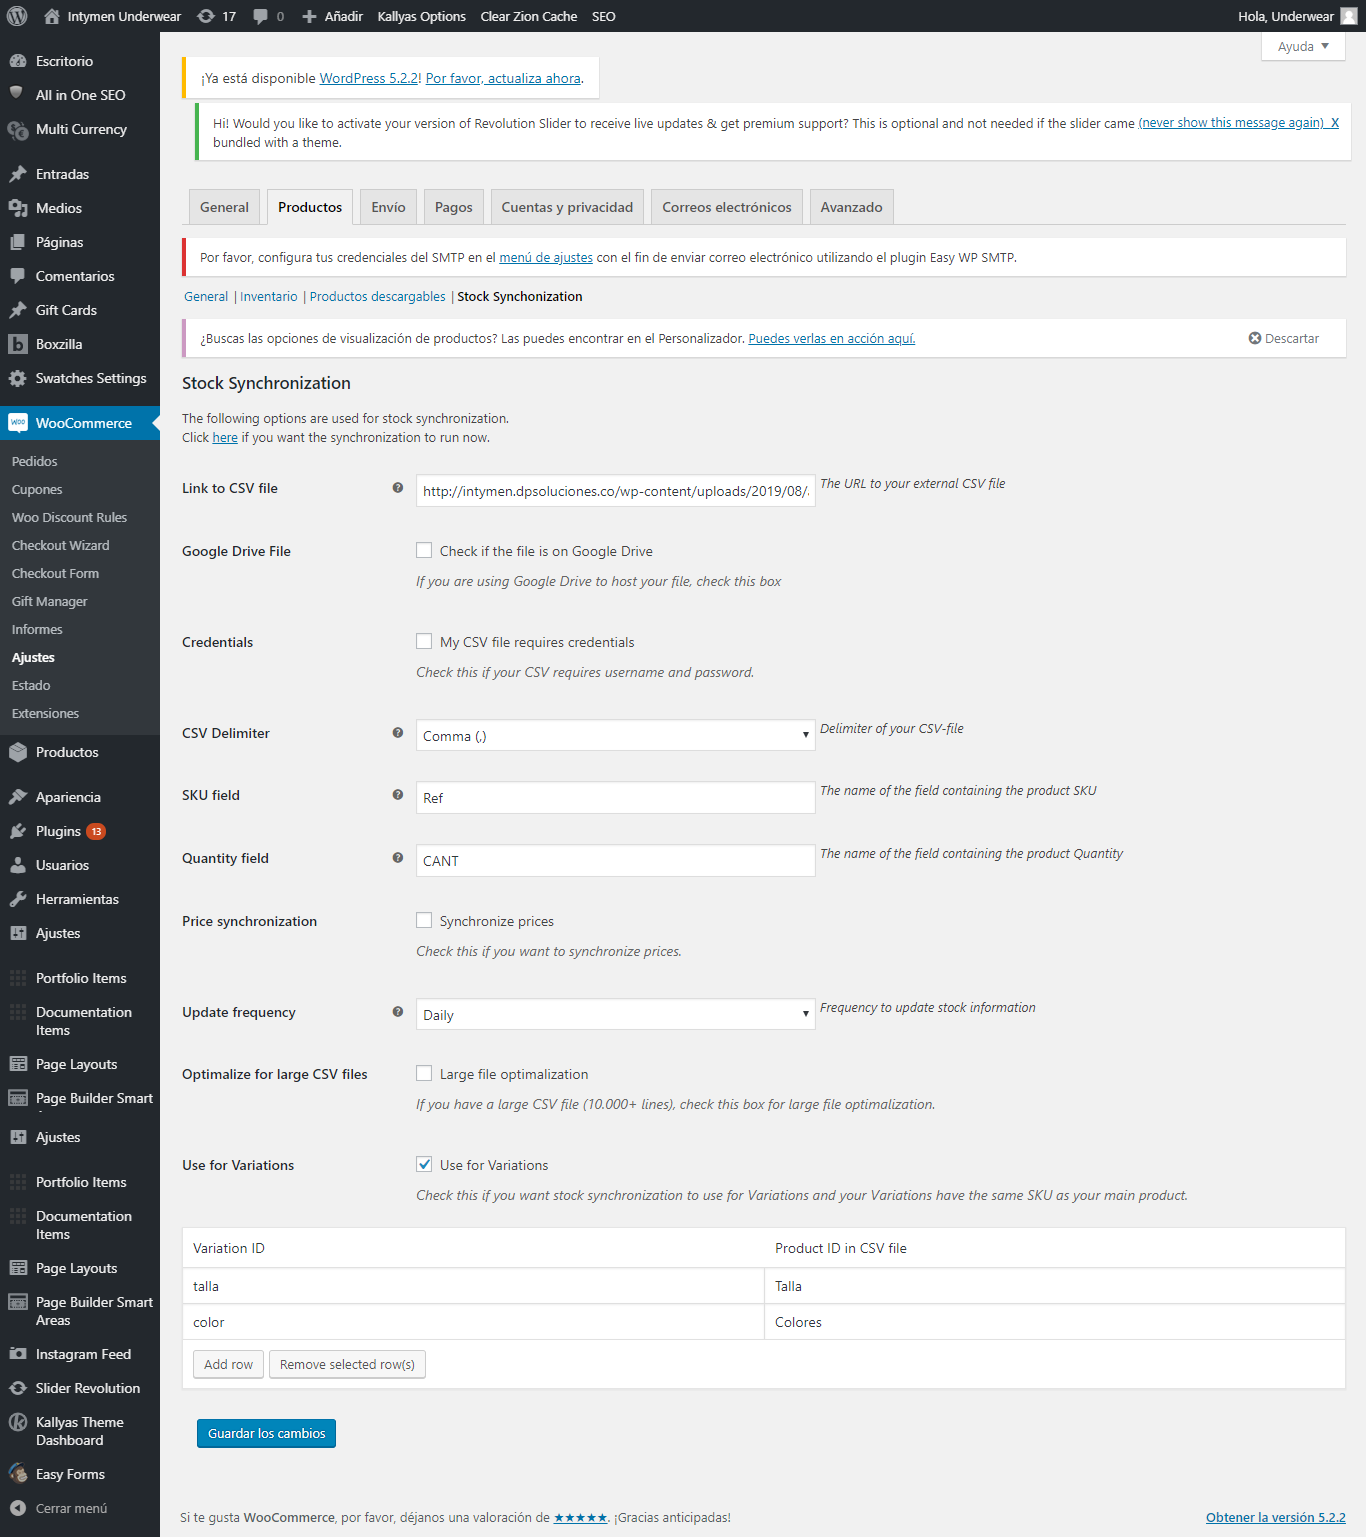The height and width of the screenshot is (1537, 1366).
Task: Click the Kallyas Theme Dashboard icon
Action: [18, 1422]
